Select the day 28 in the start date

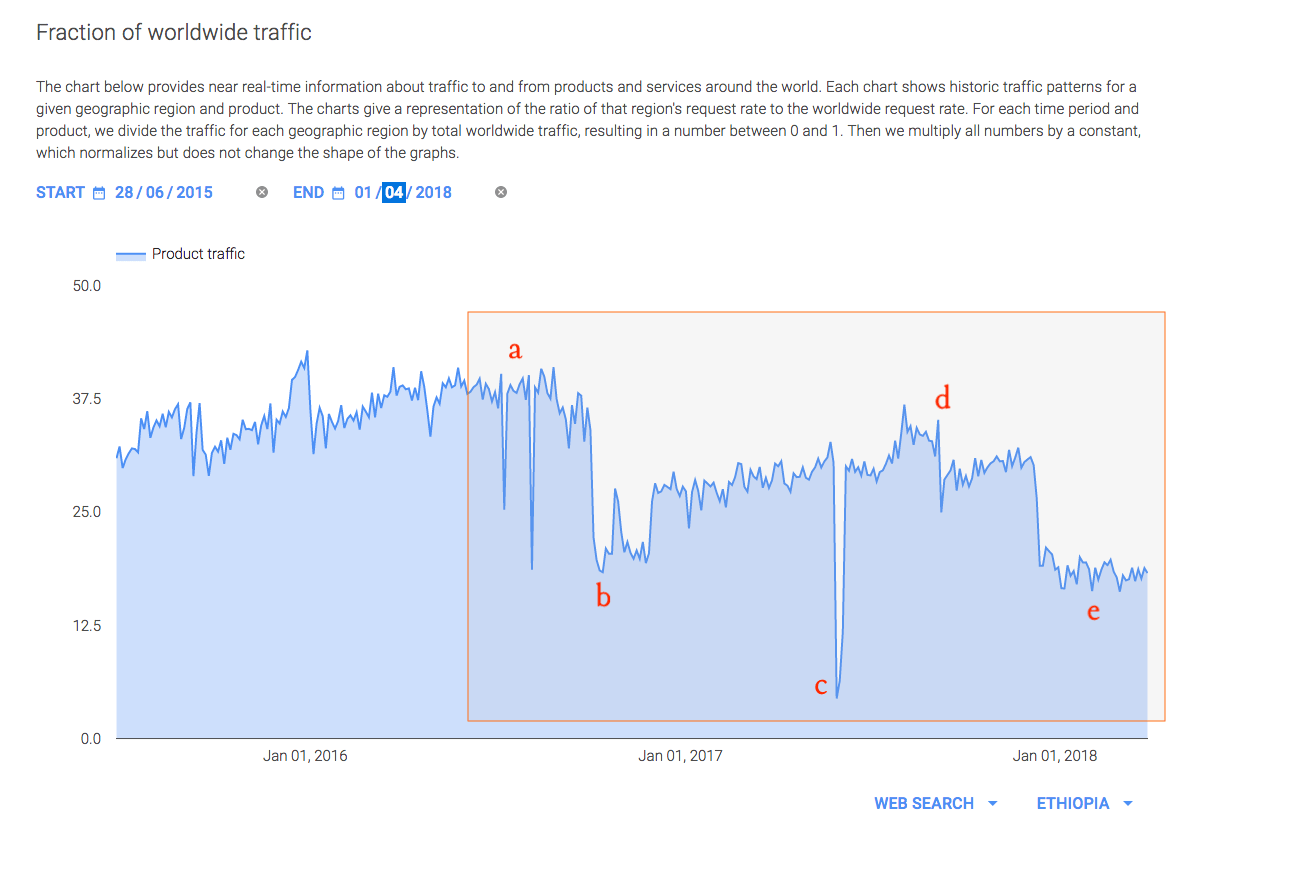click(x=124, y=193)
